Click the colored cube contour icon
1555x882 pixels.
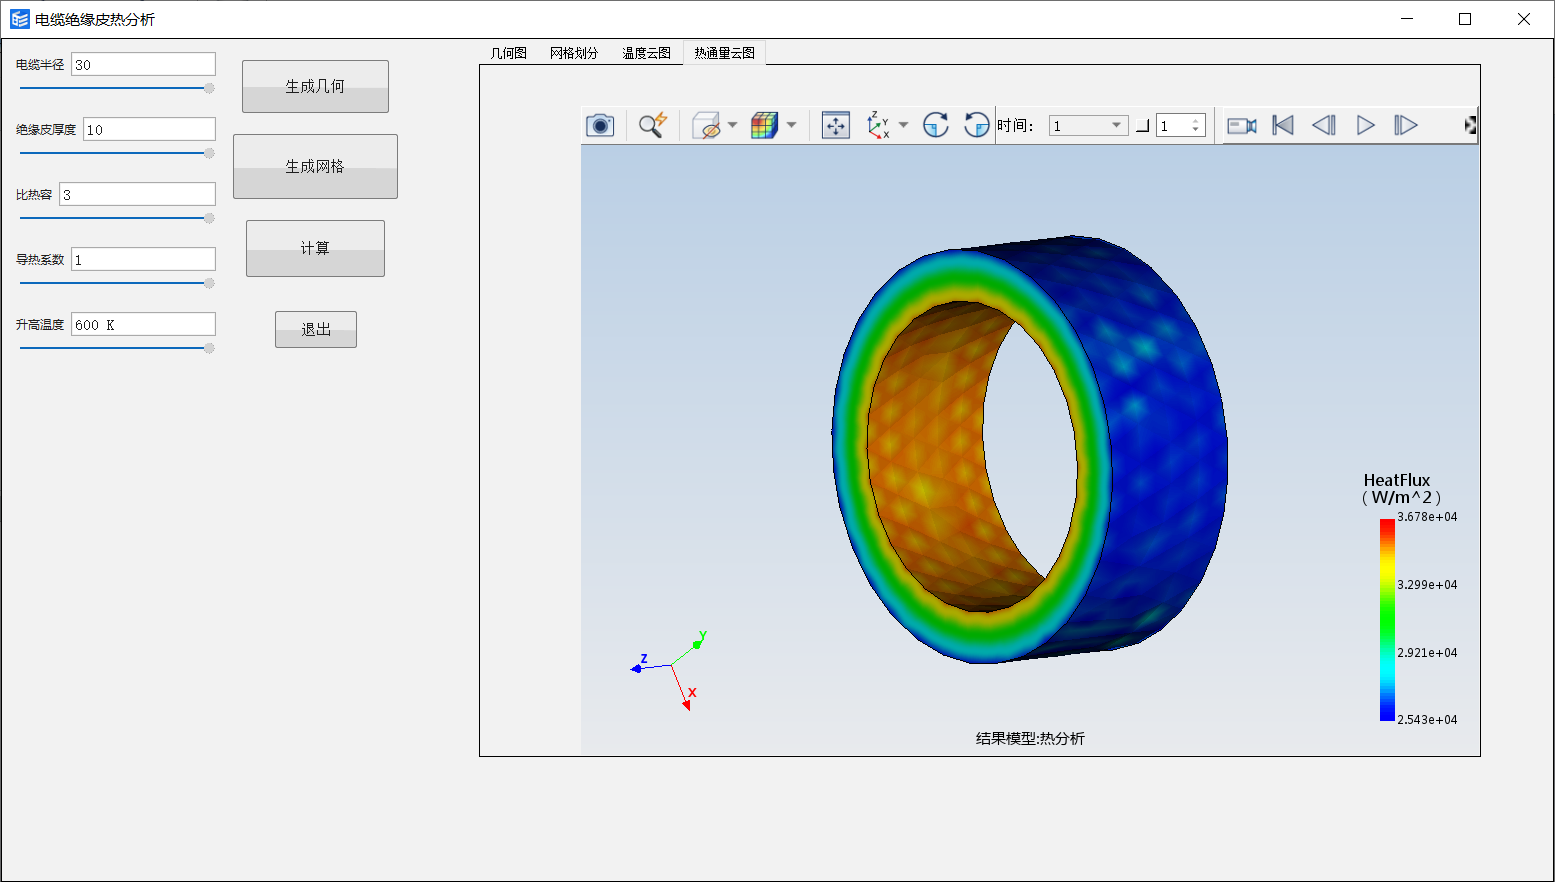765,125
